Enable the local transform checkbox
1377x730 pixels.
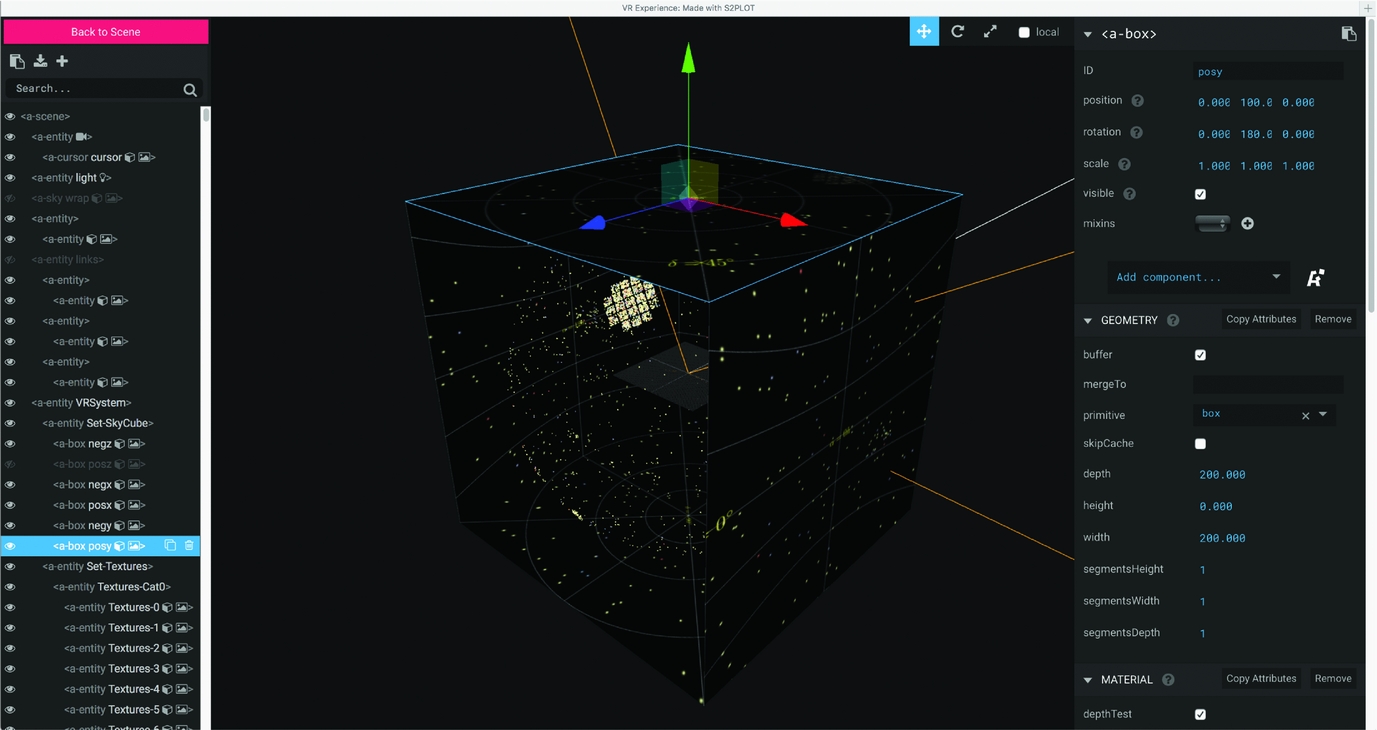(x=1024, y=32)
